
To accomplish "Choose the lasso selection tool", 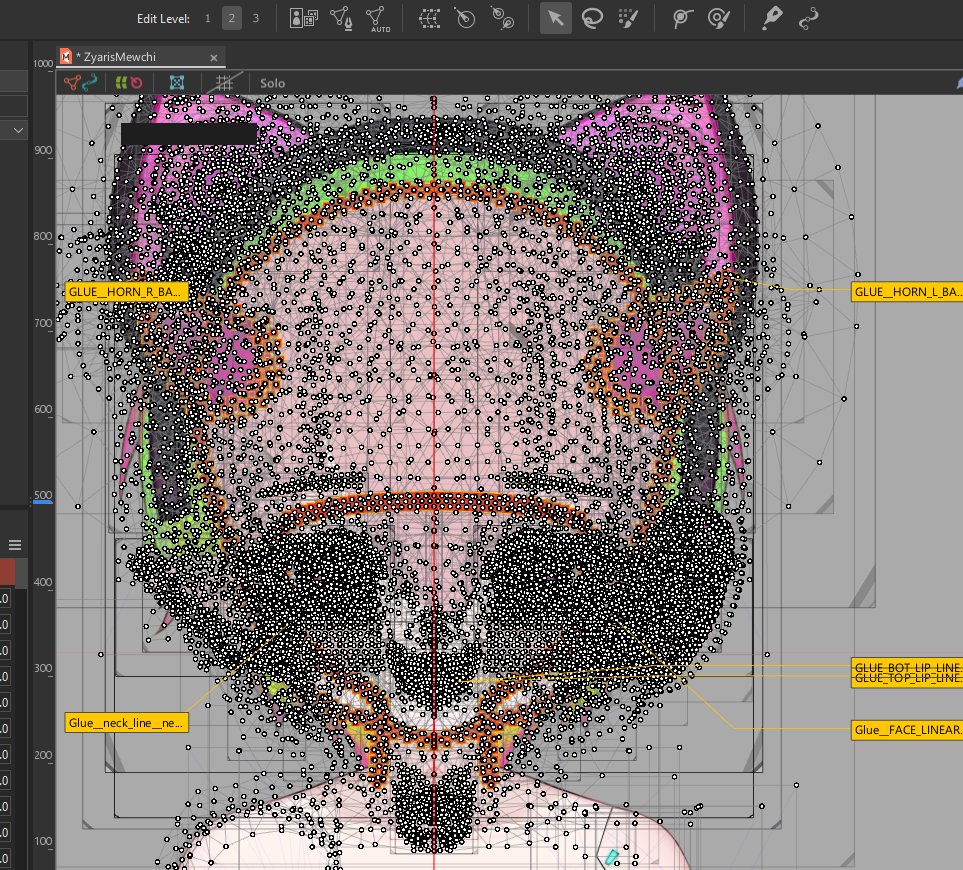I will click(592, 18).
